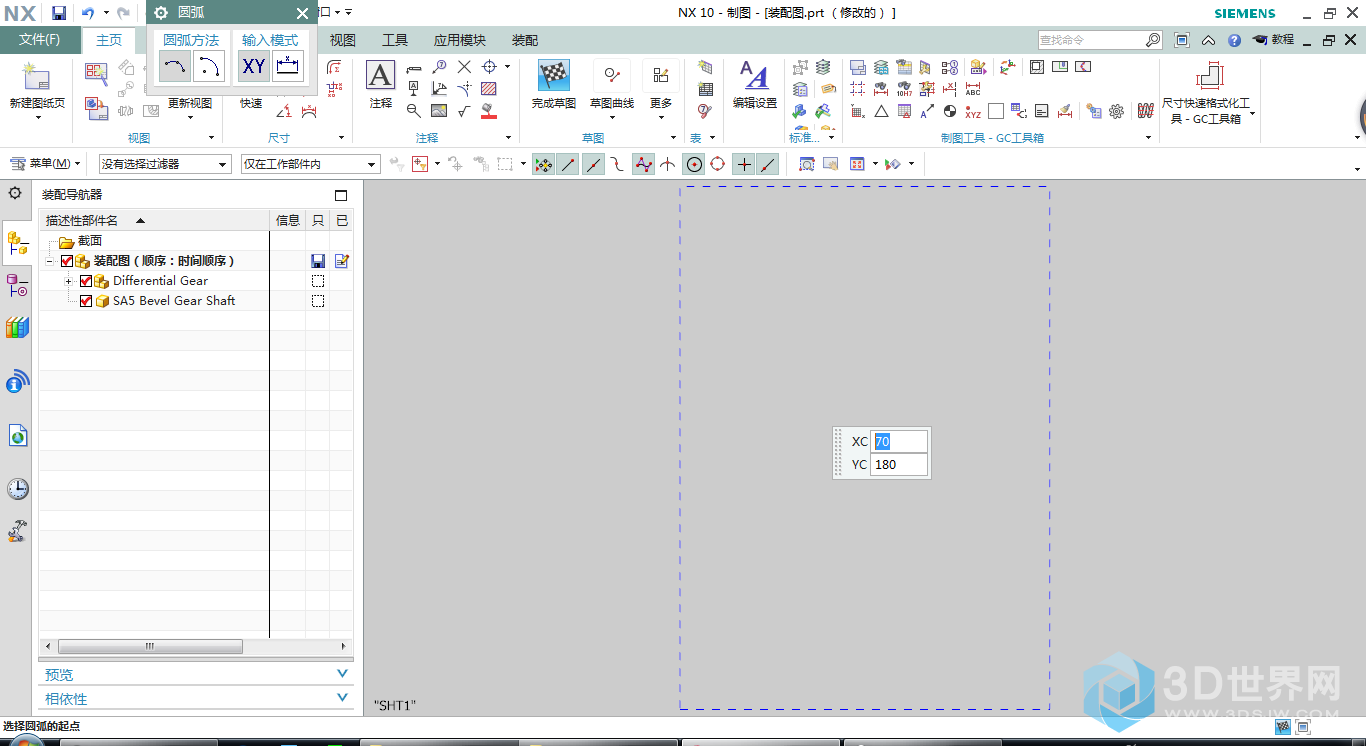The image size is (1366, 746).
Task: Click the 信息 column header
Action: pos(288,220)
